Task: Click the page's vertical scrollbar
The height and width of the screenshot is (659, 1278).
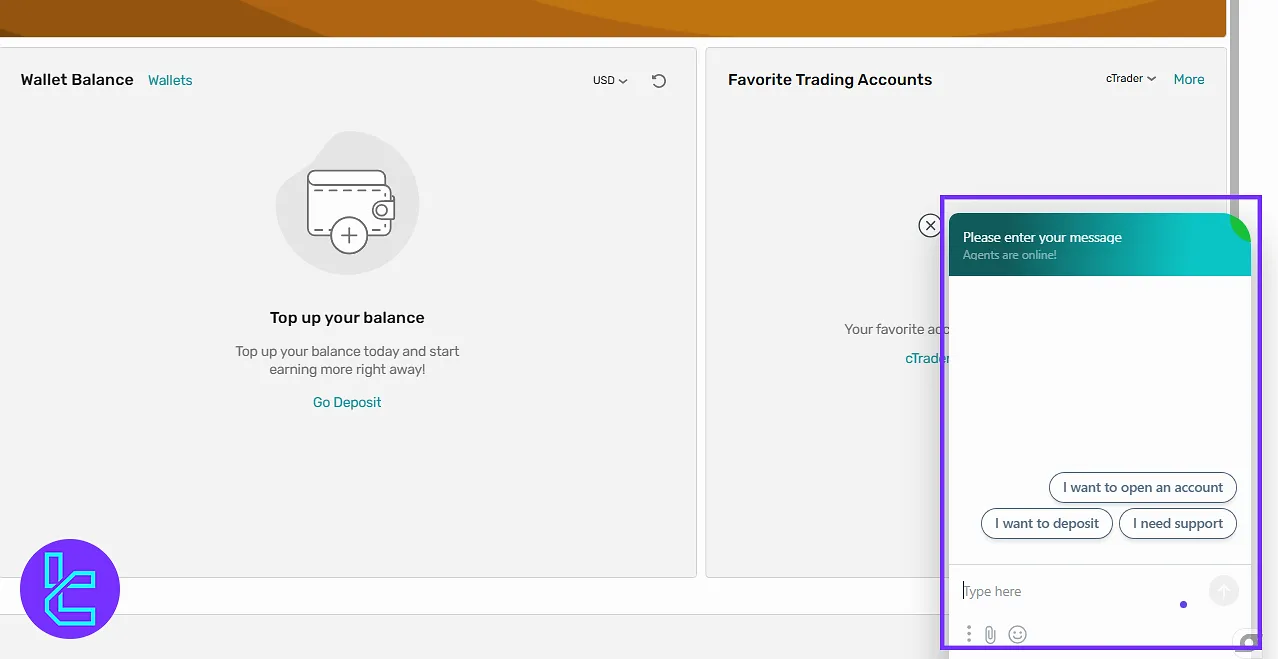Action: [1233, 100]
